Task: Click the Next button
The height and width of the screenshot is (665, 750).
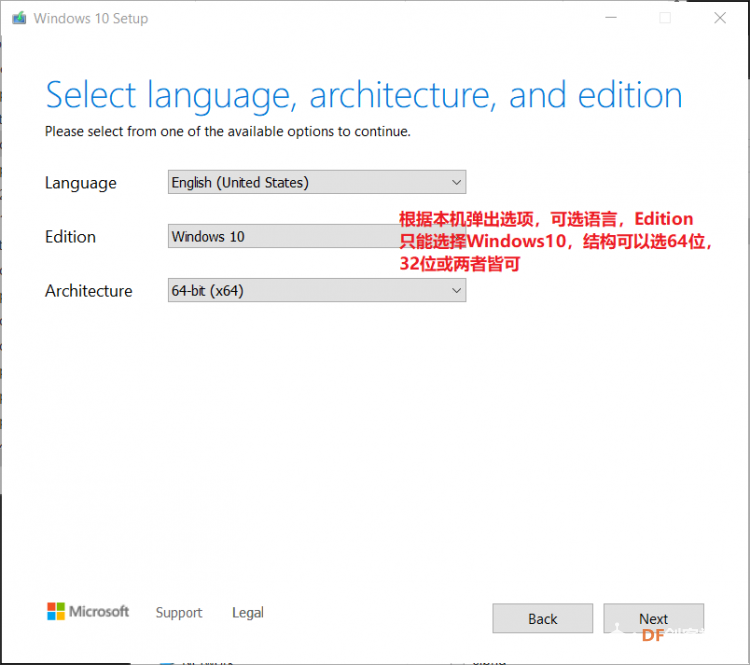Action: [x=653, y=619]
